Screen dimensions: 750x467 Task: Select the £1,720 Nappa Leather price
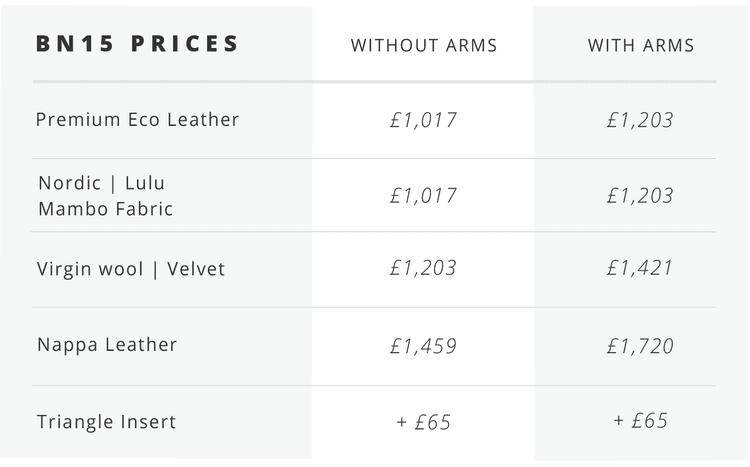click(640, 346)
